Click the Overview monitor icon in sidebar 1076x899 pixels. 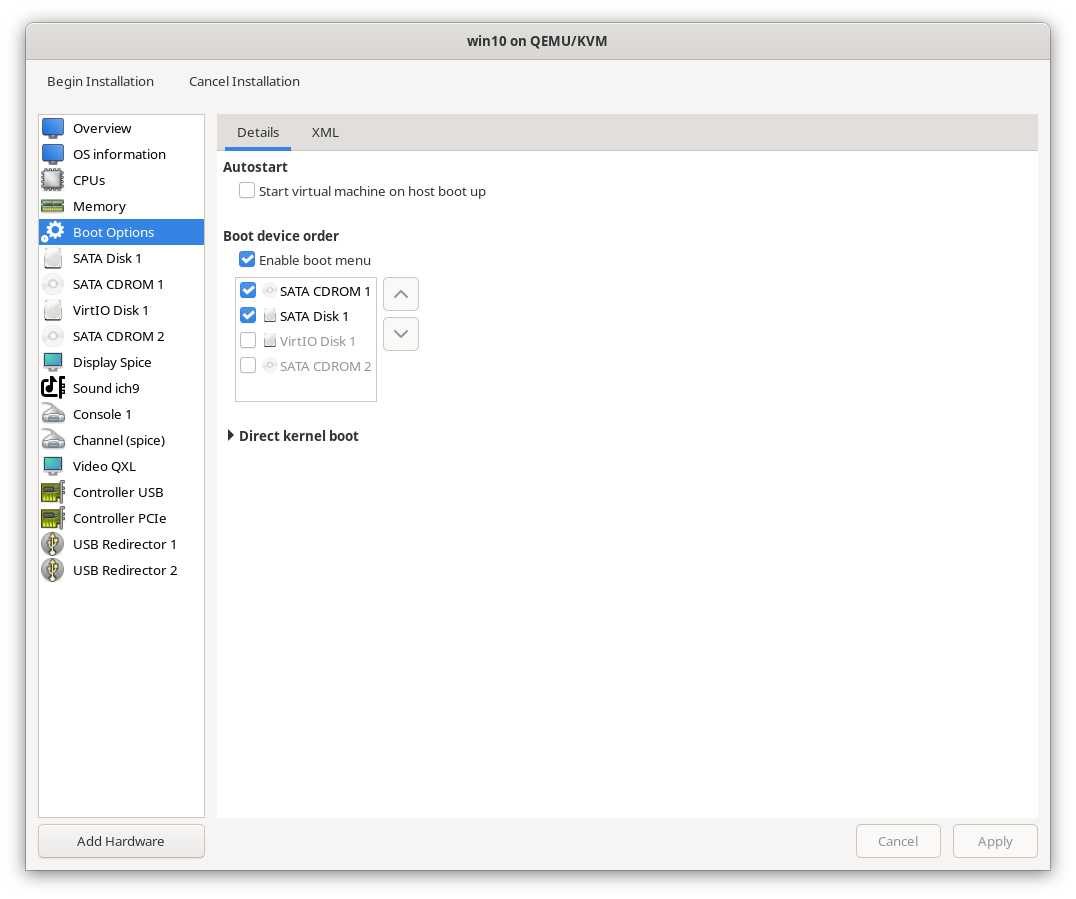coord(53,128)
